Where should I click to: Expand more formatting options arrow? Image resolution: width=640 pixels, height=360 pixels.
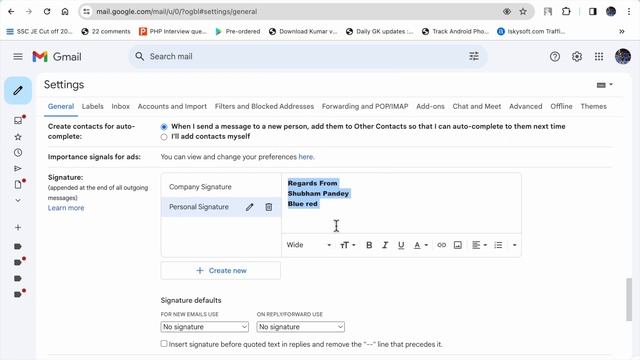click(514, 245)
